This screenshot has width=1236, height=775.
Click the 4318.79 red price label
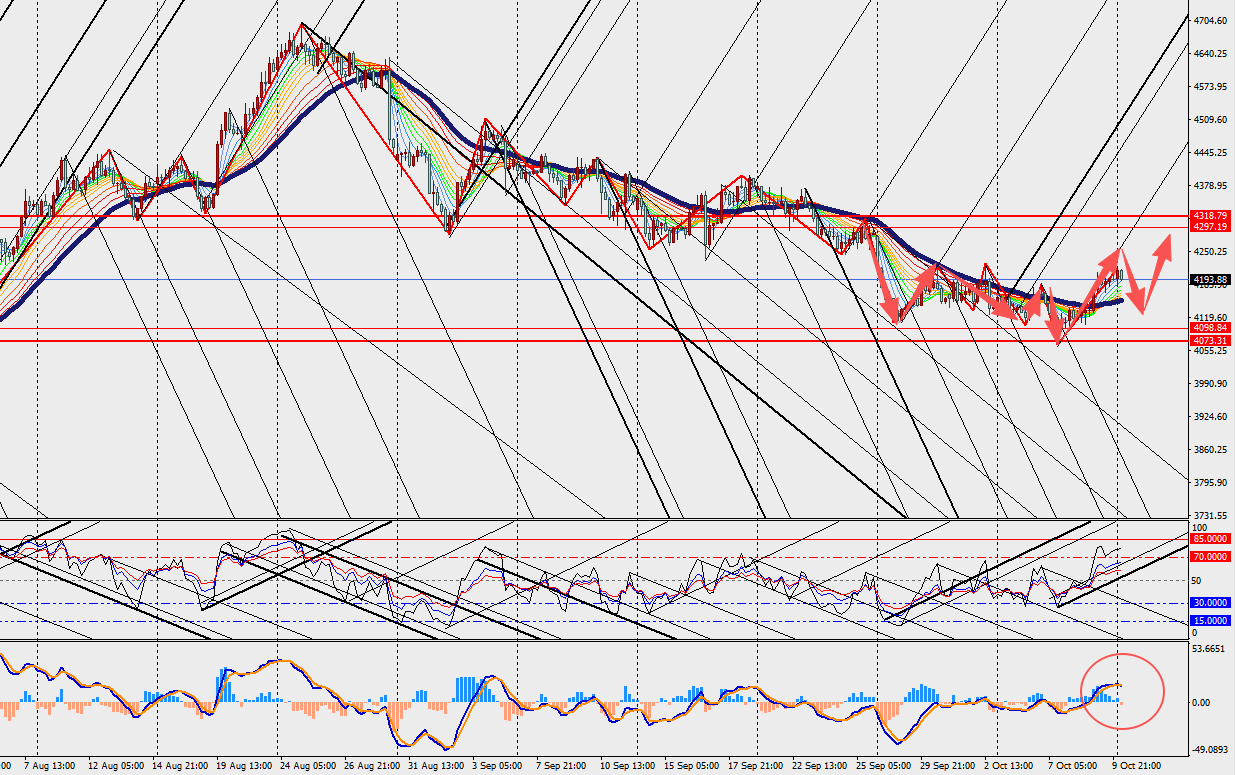click(1210, 216)
